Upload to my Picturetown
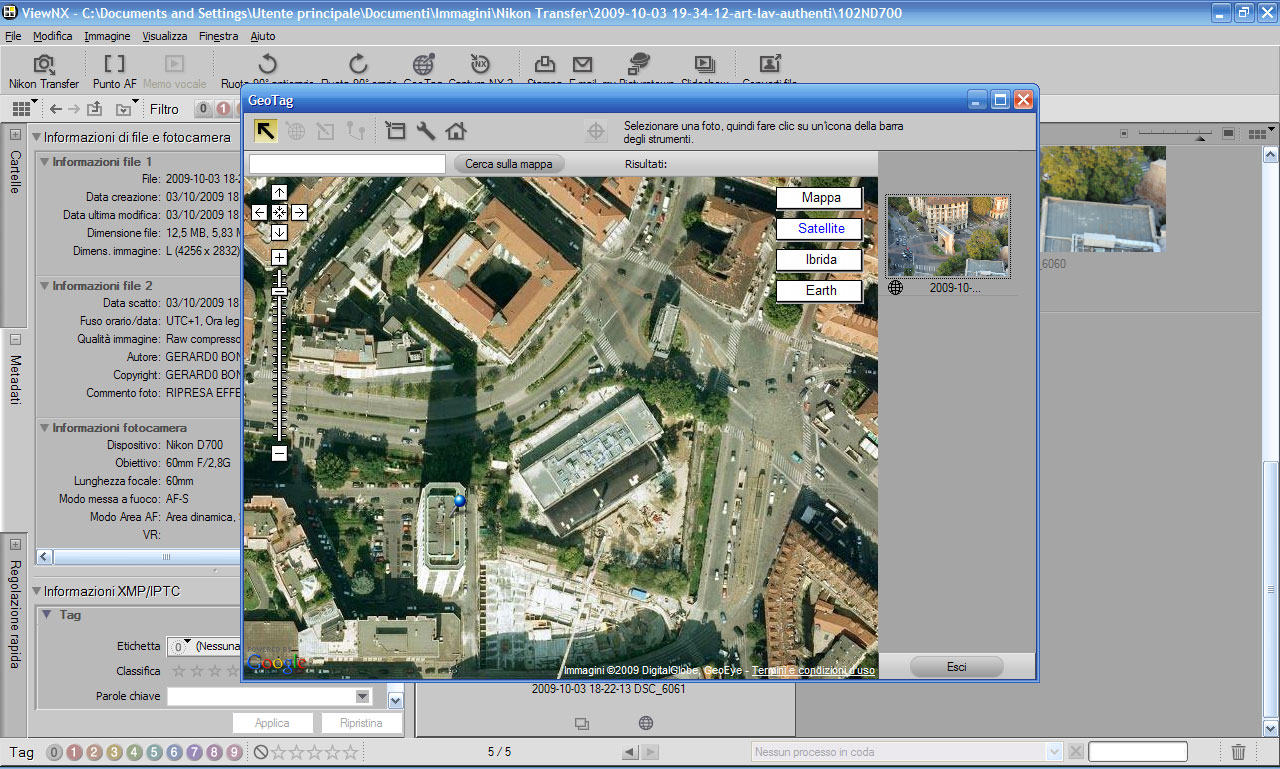The image size is (1280, 769). click(638, 64)
